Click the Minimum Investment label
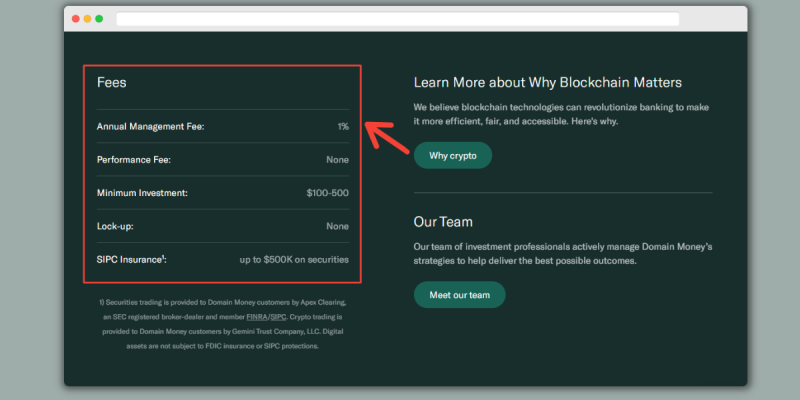 142,193
